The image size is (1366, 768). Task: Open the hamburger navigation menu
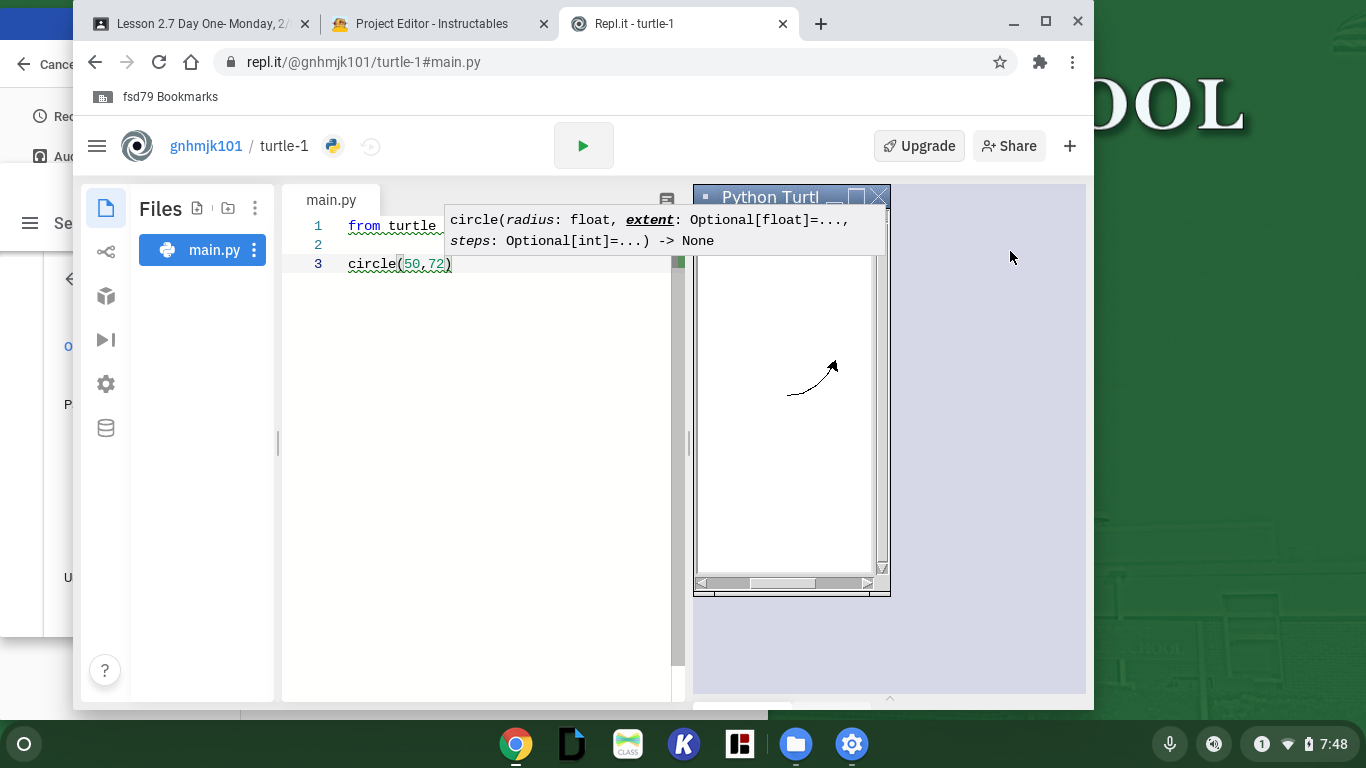97,145
